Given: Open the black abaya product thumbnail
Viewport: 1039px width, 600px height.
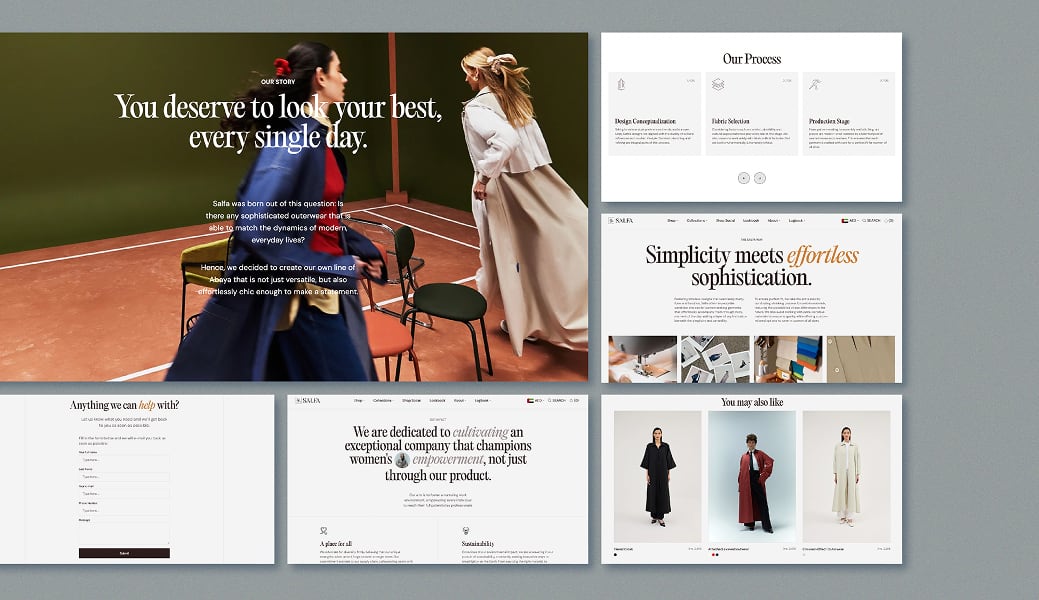Looking at the screenshot, I should (657, 477).
